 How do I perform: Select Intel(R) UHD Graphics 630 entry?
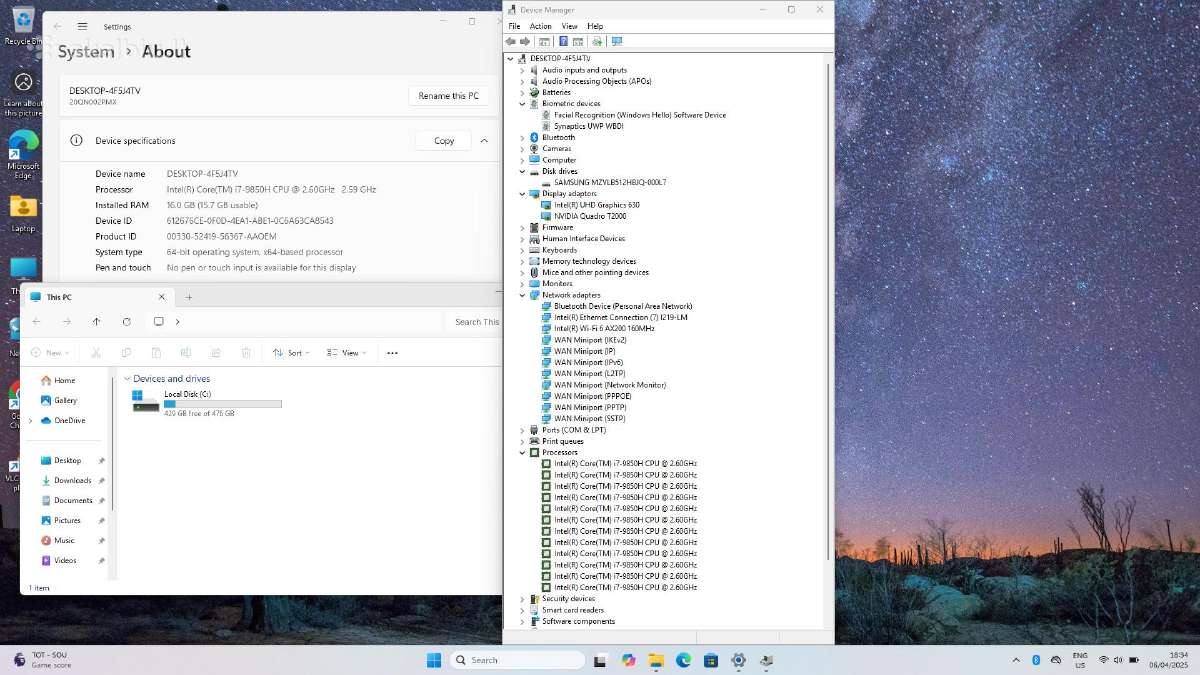point(596,205)
